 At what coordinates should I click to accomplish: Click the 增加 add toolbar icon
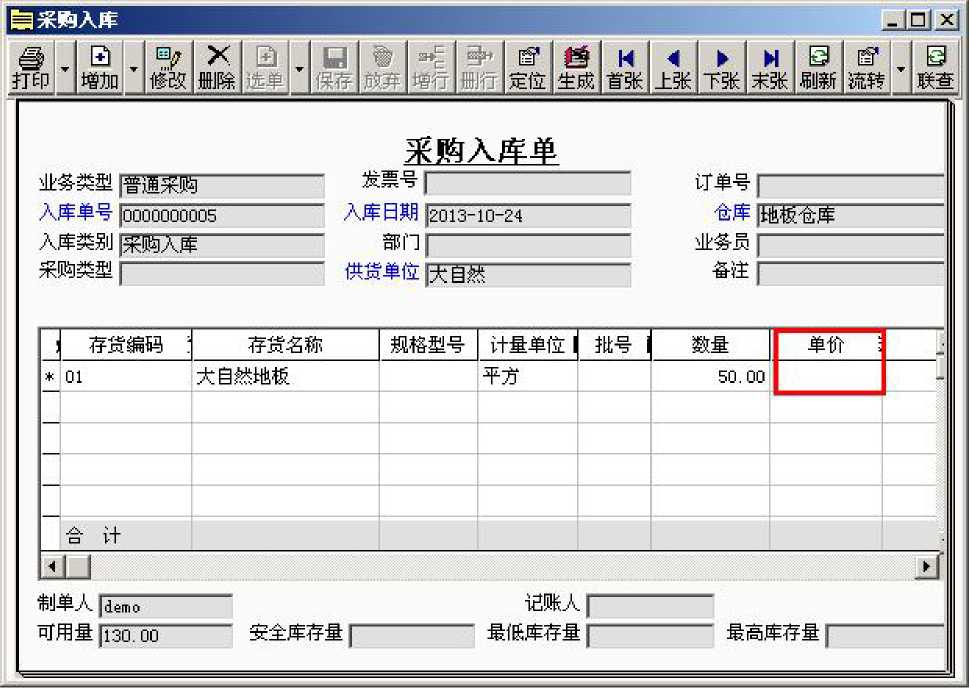tap(100, 67)
